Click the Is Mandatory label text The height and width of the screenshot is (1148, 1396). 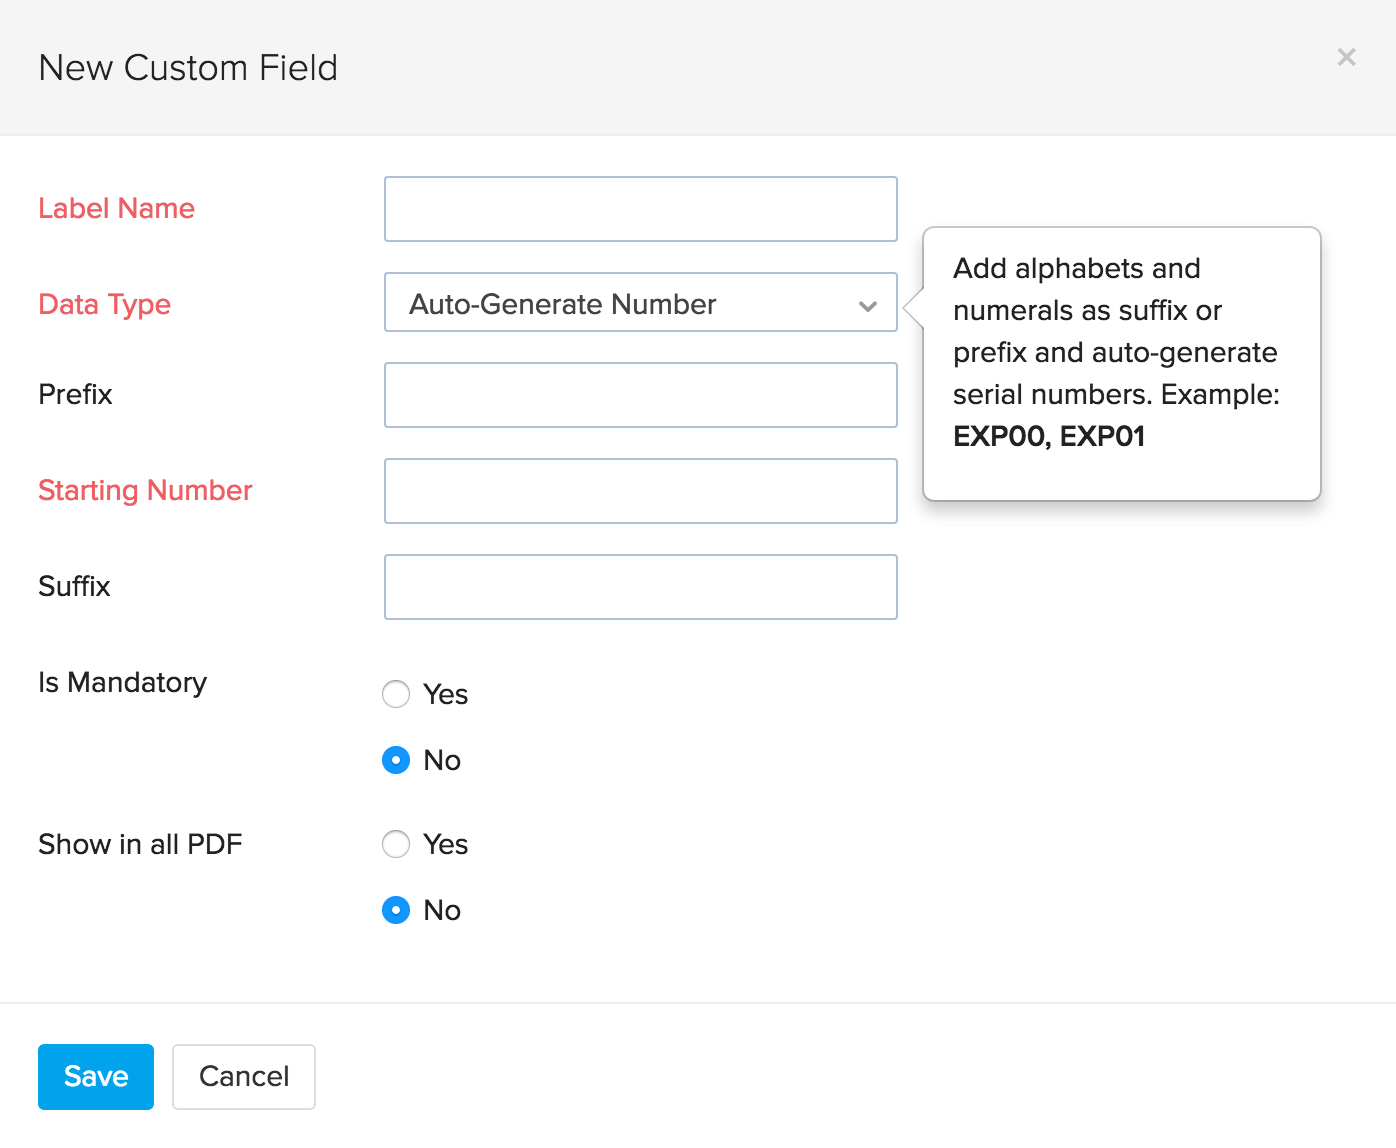point(122,683)
